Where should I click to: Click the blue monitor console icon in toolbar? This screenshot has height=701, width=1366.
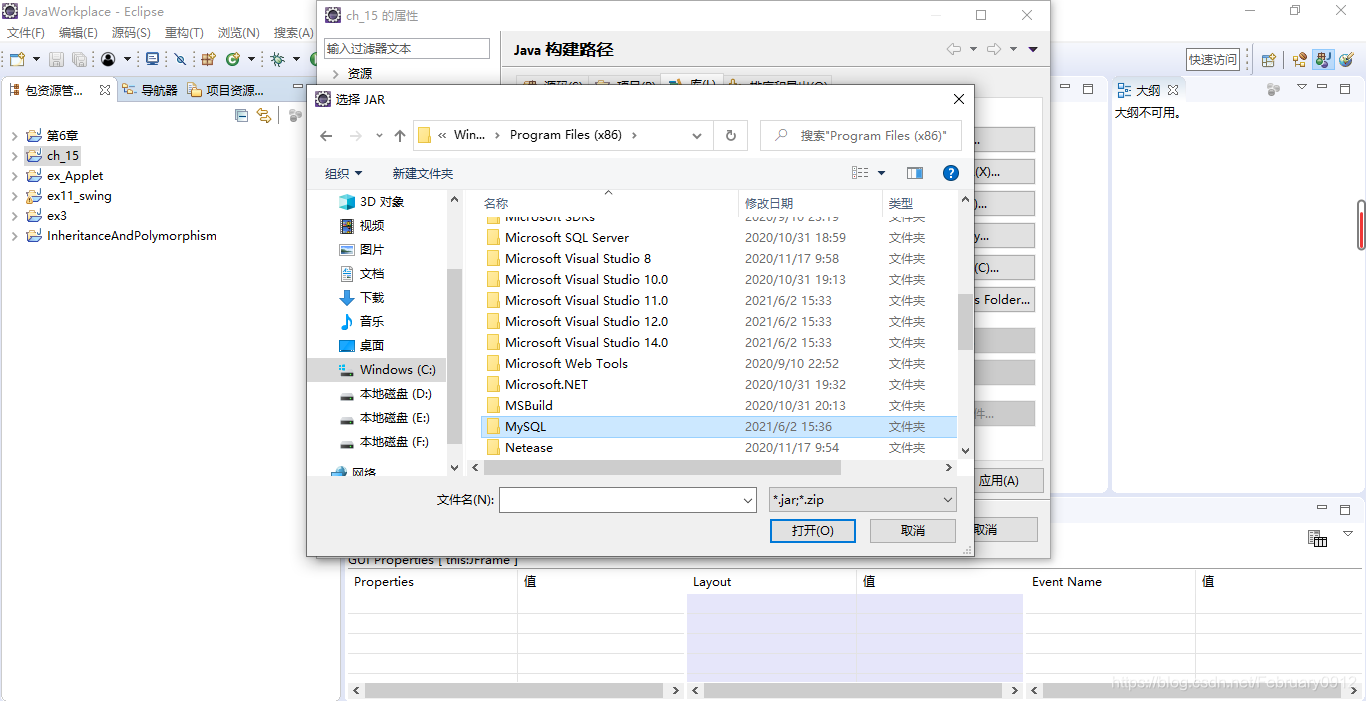click(x=153, y=60)
